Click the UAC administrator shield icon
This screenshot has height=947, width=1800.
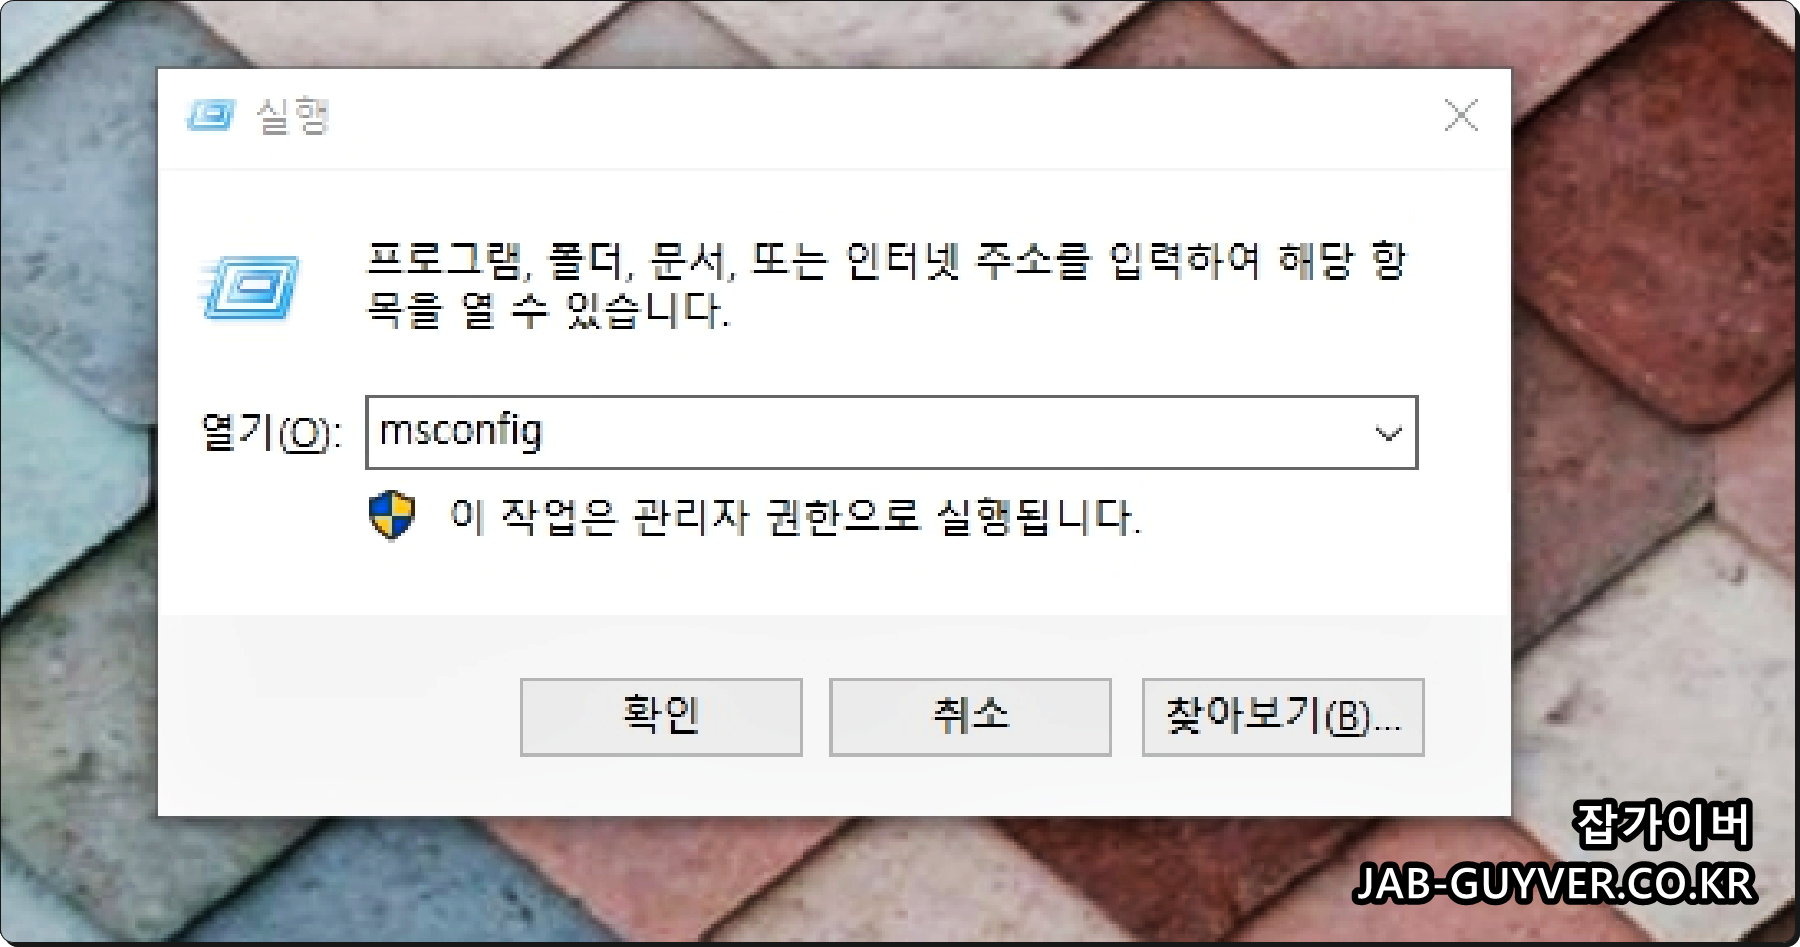pyautogui.click(x=392, y=516)
